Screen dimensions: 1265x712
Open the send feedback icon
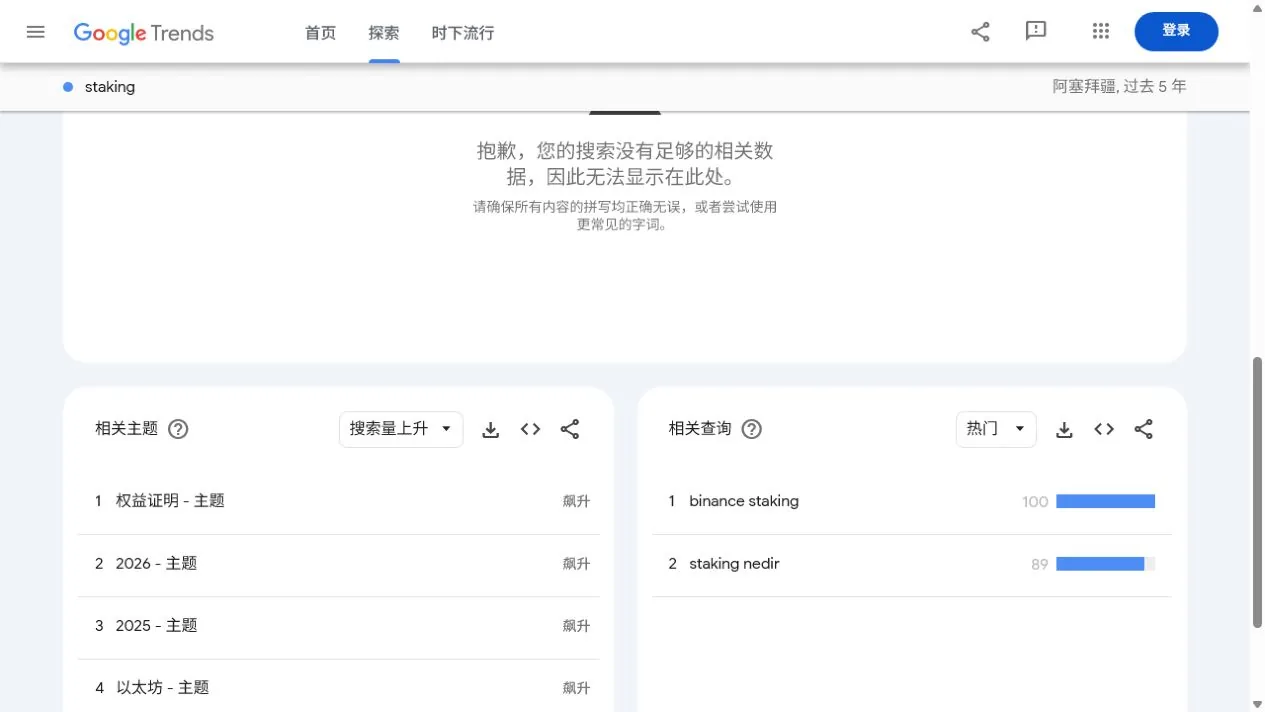point(1036,32)
